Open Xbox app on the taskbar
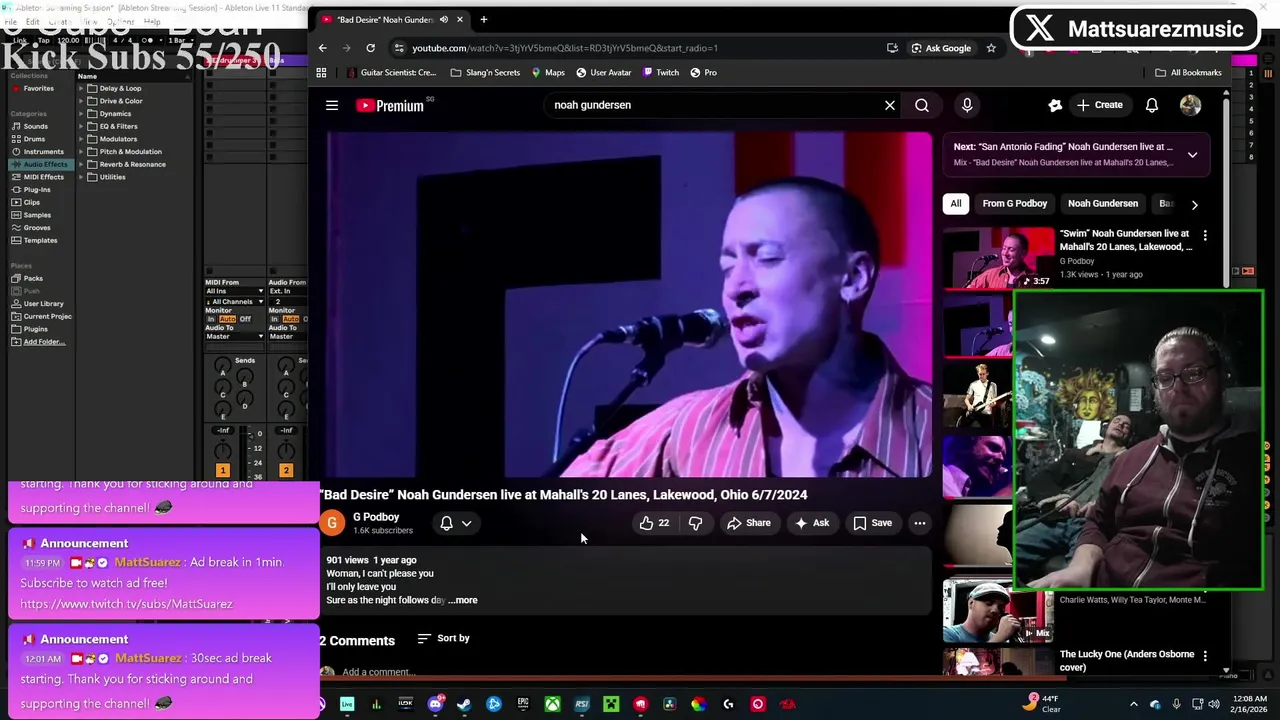 point(552,704)
